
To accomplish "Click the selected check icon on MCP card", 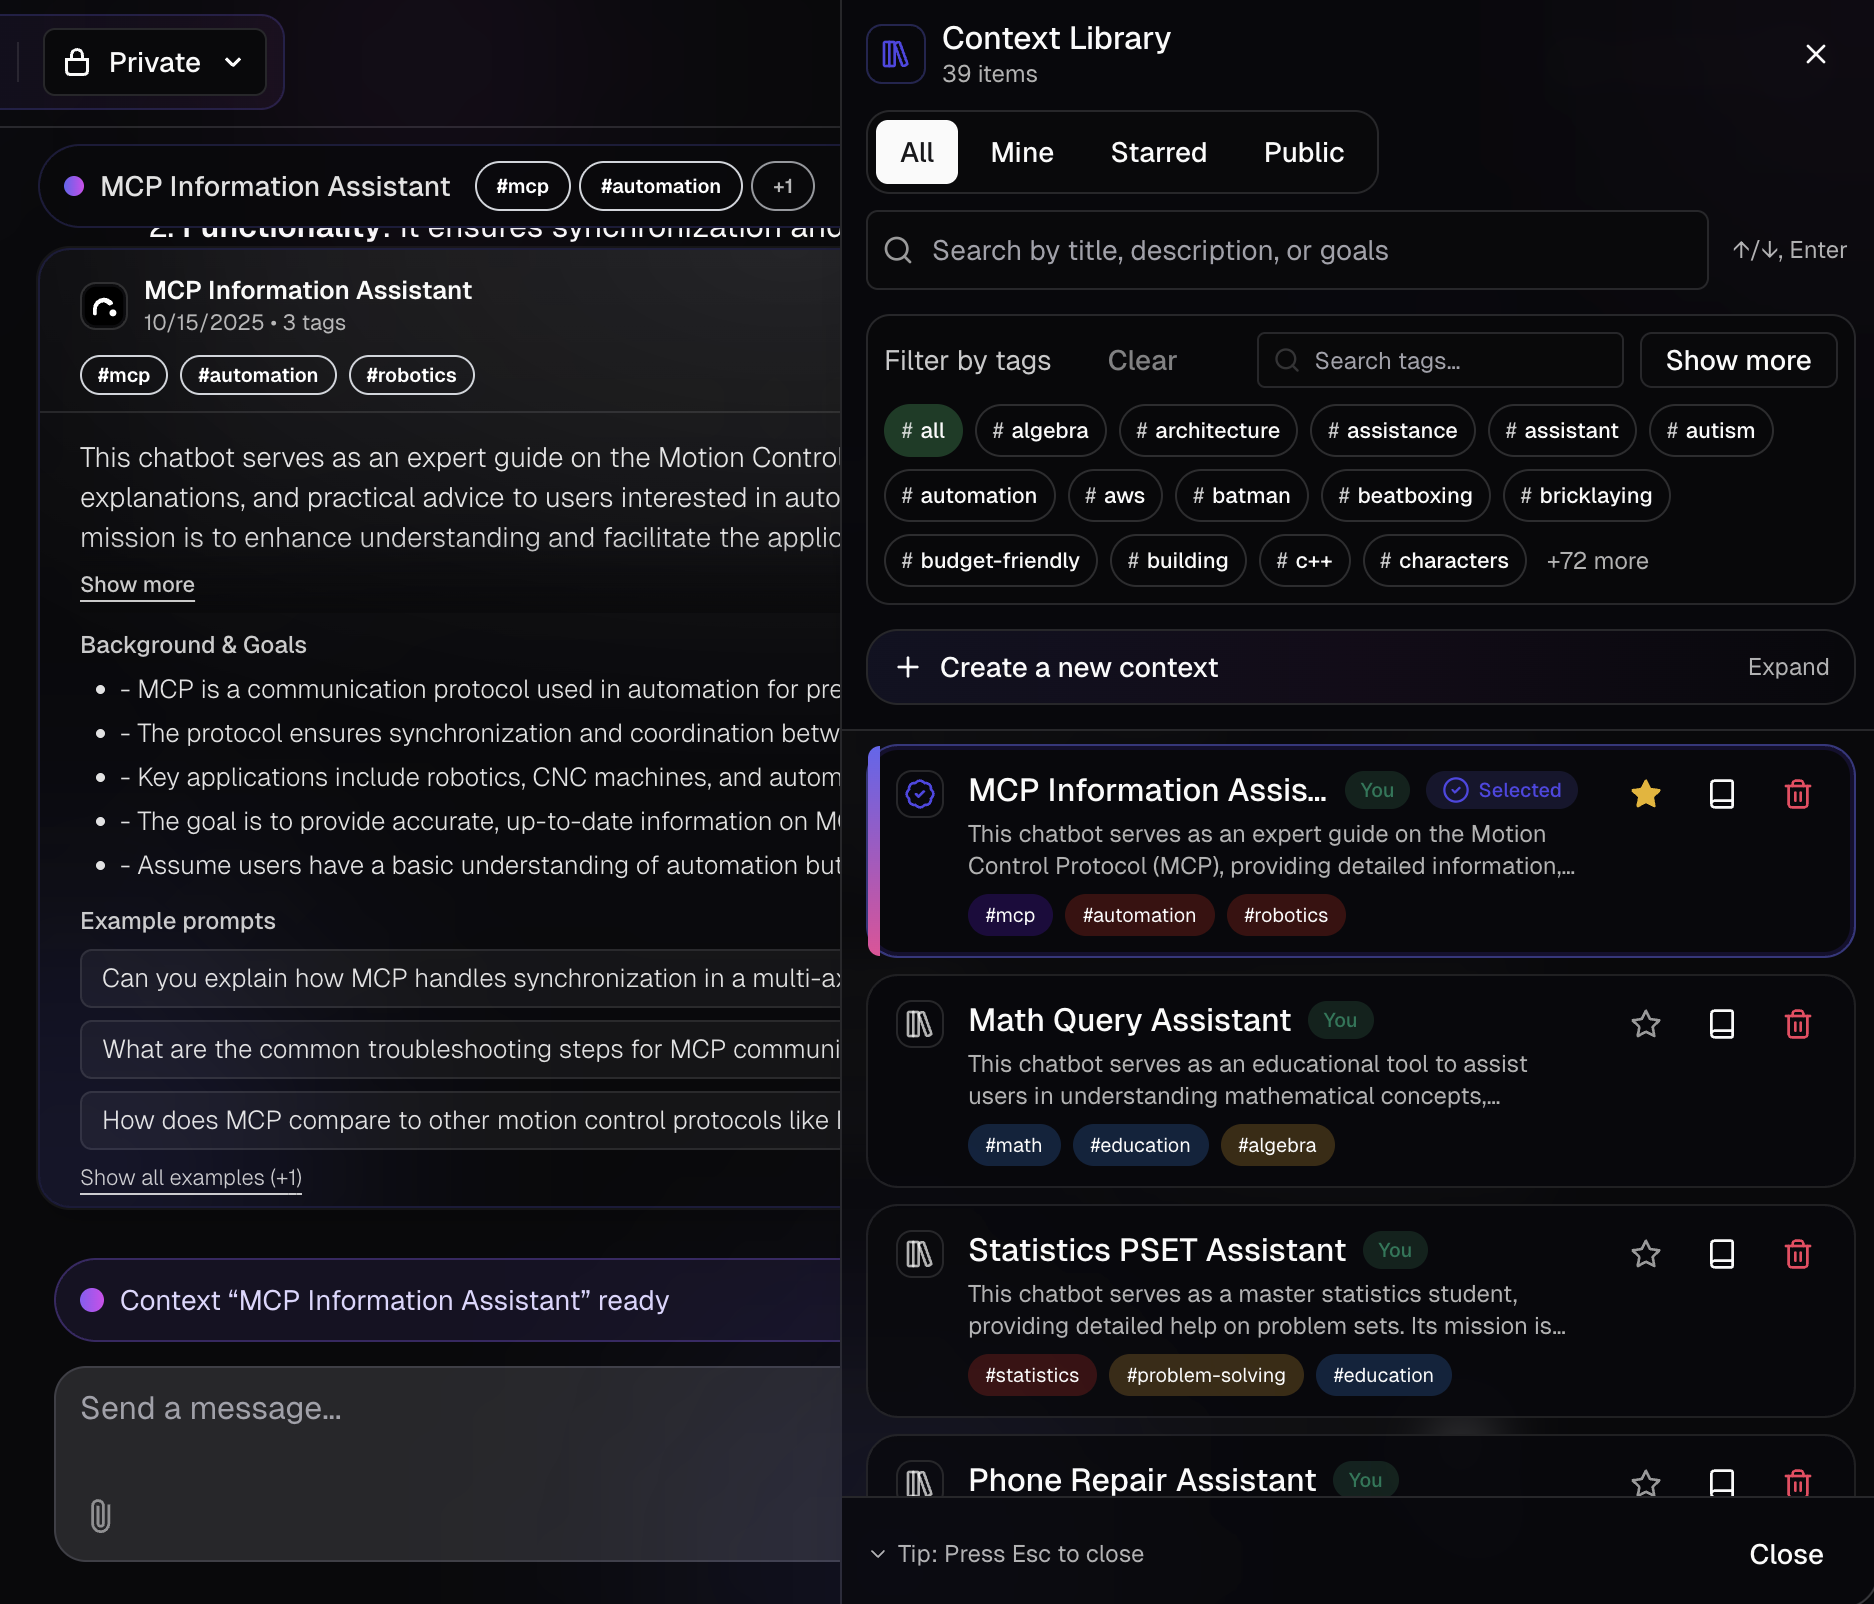I will tap(920, 794).
